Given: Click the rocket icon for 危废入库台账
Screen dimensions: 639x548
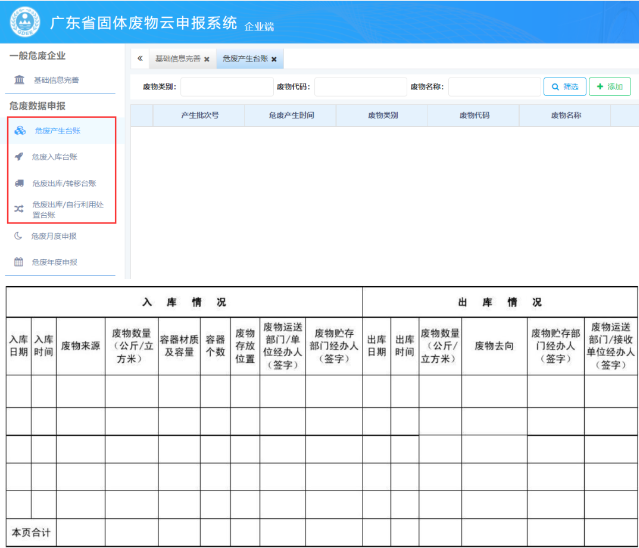Looking at the screenshot, I should point(19,157).
